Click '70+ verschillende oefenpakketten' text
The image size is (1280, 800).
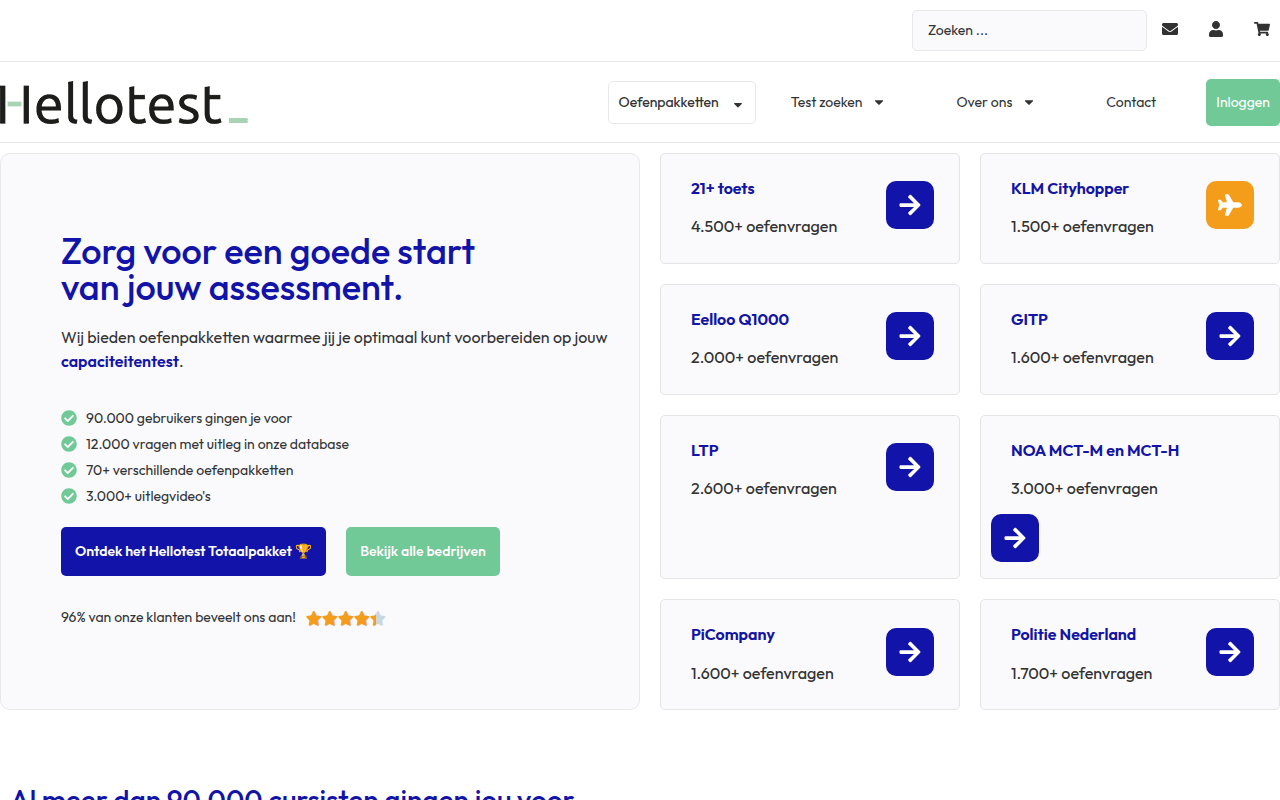190,470
